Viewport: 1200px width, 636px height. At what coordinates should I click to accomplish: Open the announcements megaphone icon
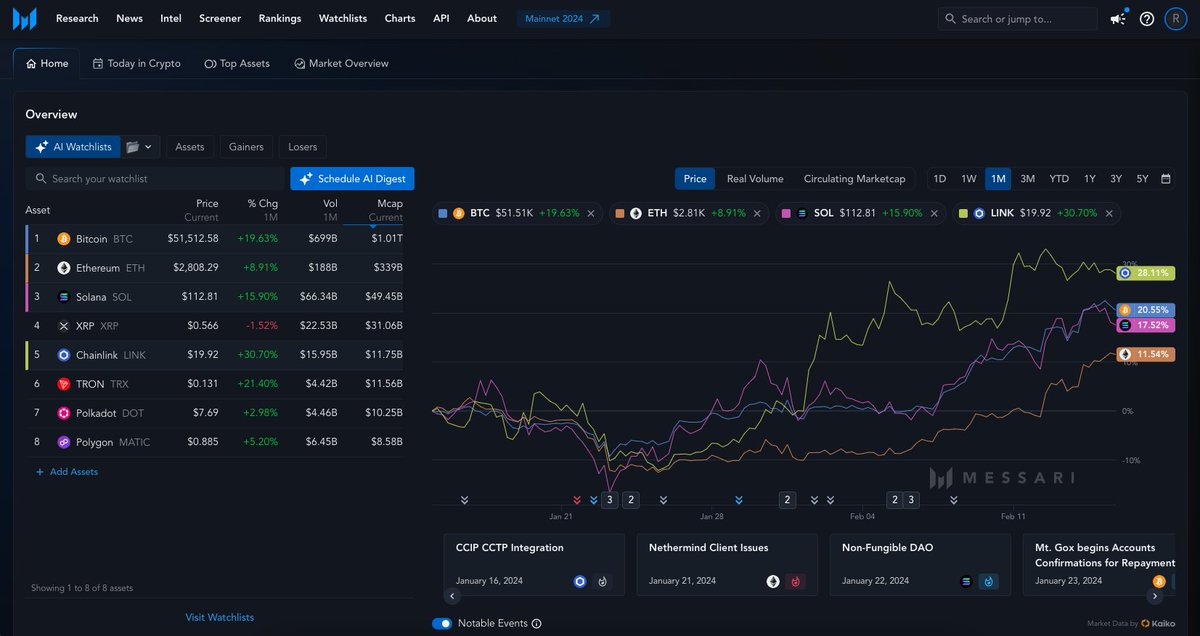click(1118, 19)
